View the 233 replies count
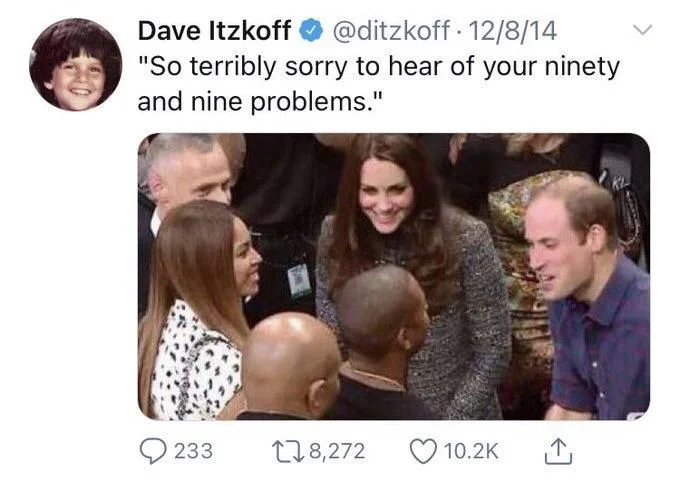 (193, 451)
